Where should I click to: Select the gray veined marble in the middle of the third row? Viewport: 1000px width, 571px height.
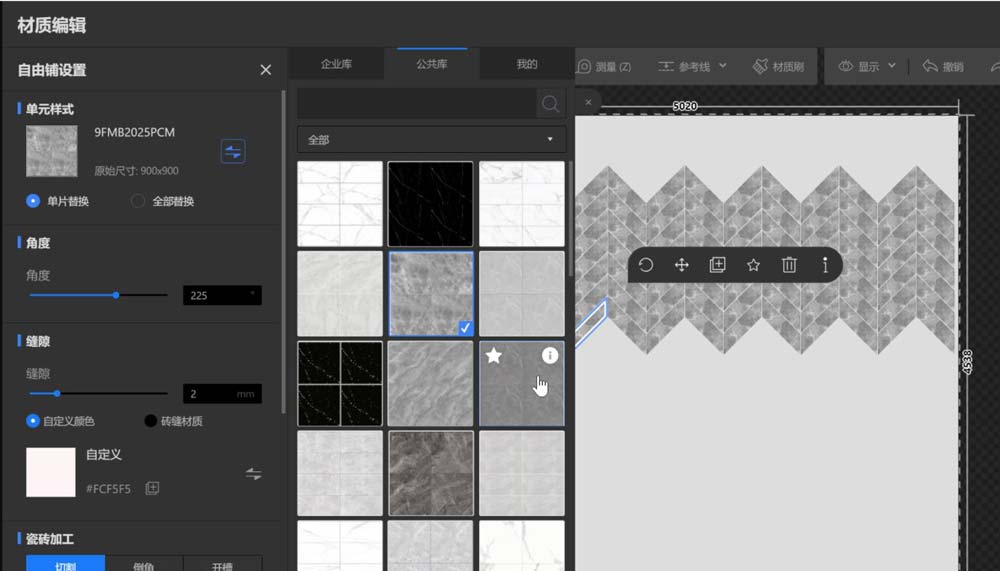point(430,383)
